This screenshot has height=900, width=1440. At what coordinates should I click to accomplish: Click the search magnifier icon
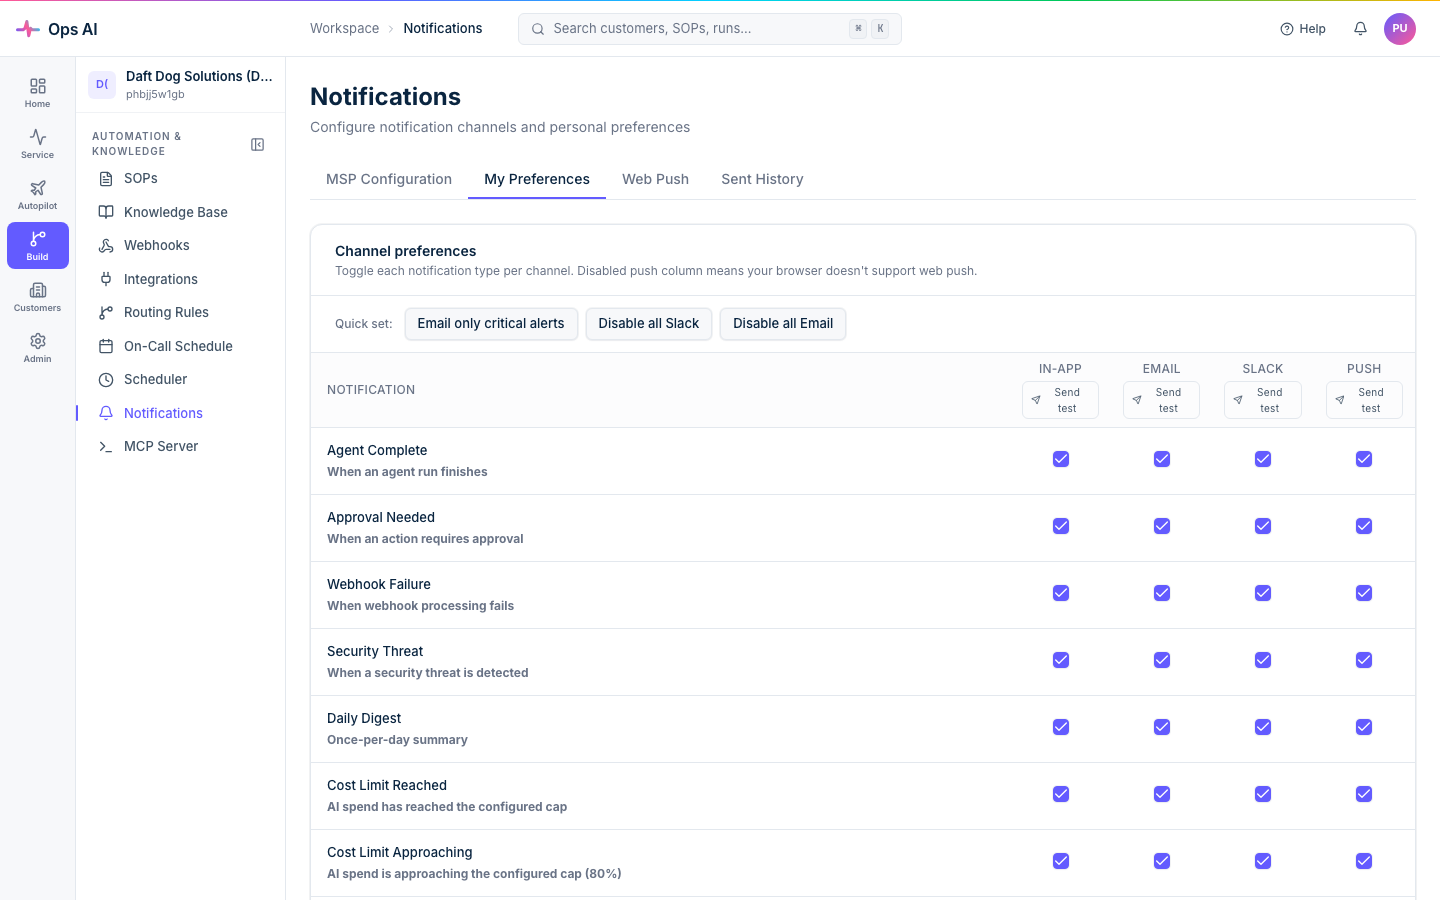coord(538,29)
